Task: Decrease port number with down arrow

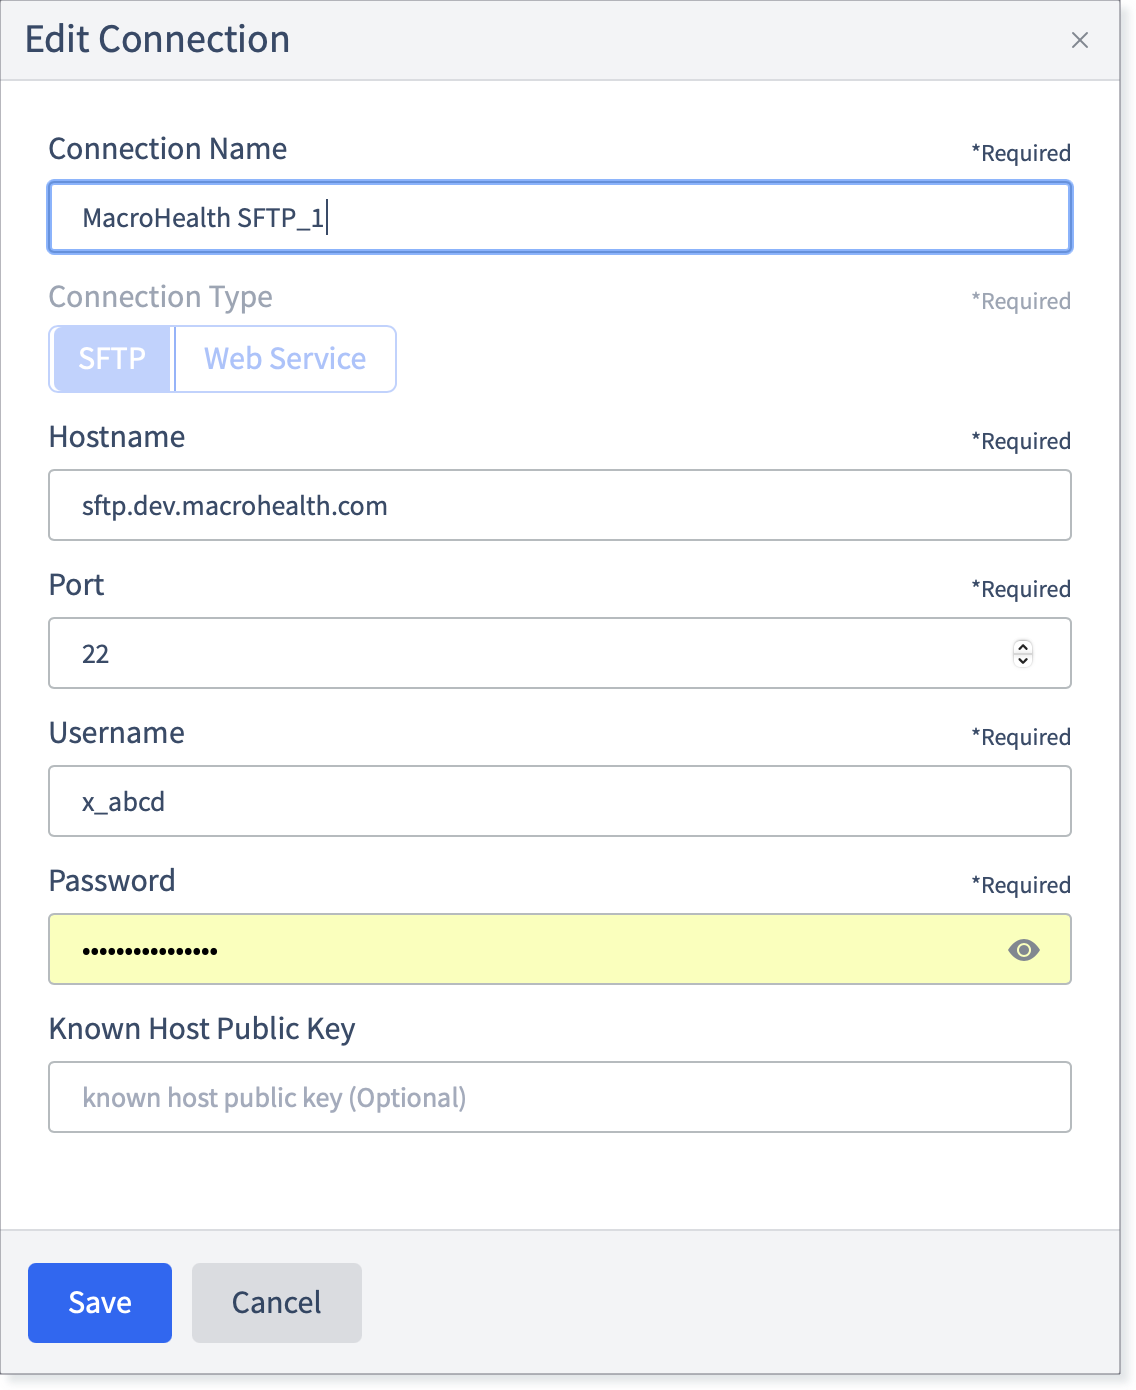Action: 1022,660
